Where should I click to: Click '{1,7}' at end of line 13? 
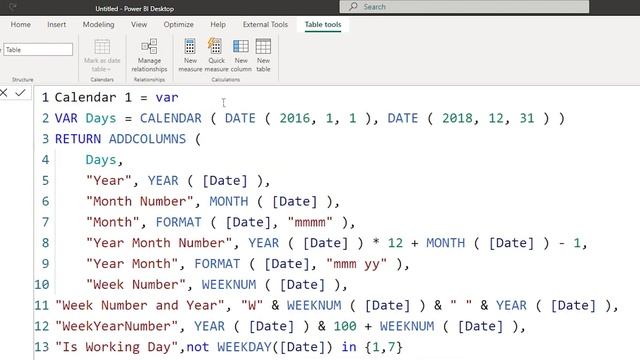click(384, 347)
